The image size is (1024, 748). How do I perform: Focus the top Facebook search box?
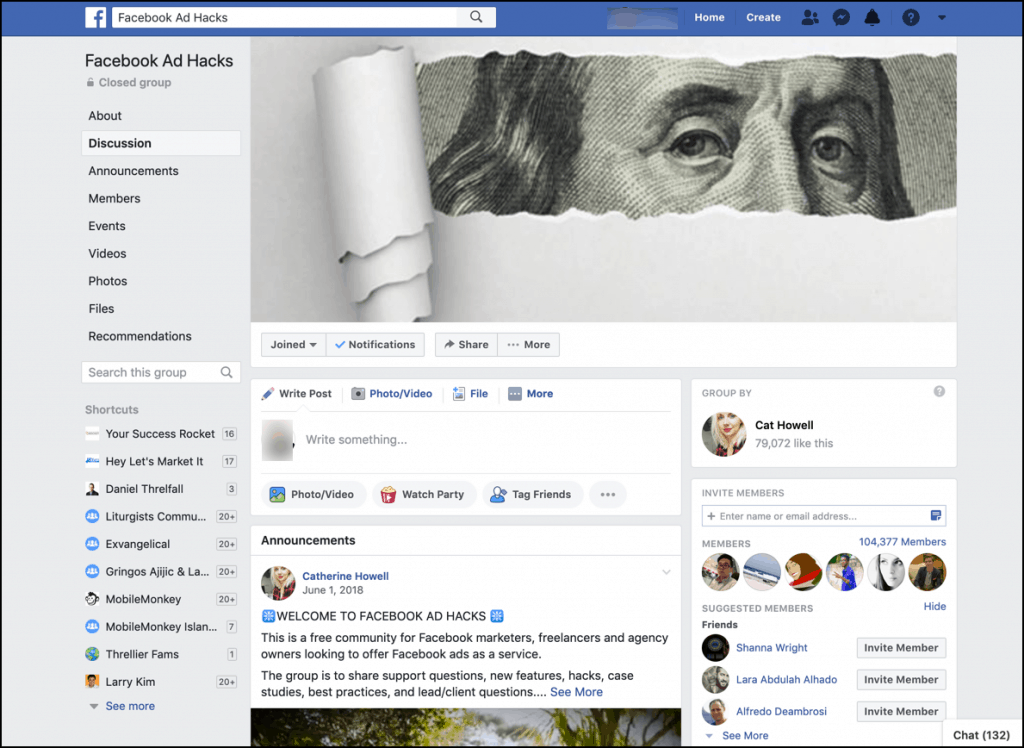click(285, 18)
